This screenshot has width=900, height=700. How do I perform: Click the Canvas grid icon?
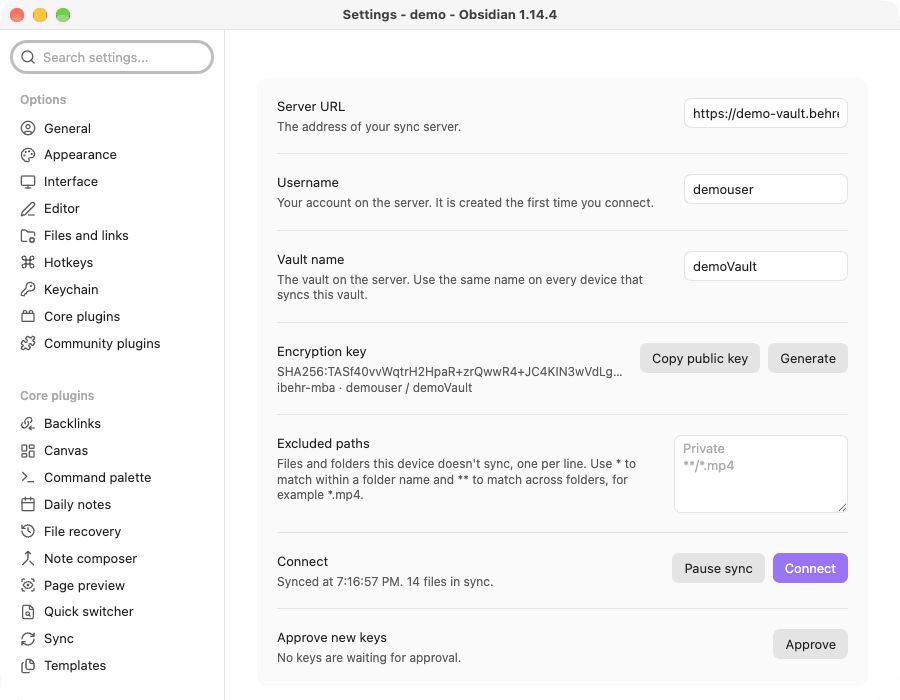point(28,450)
